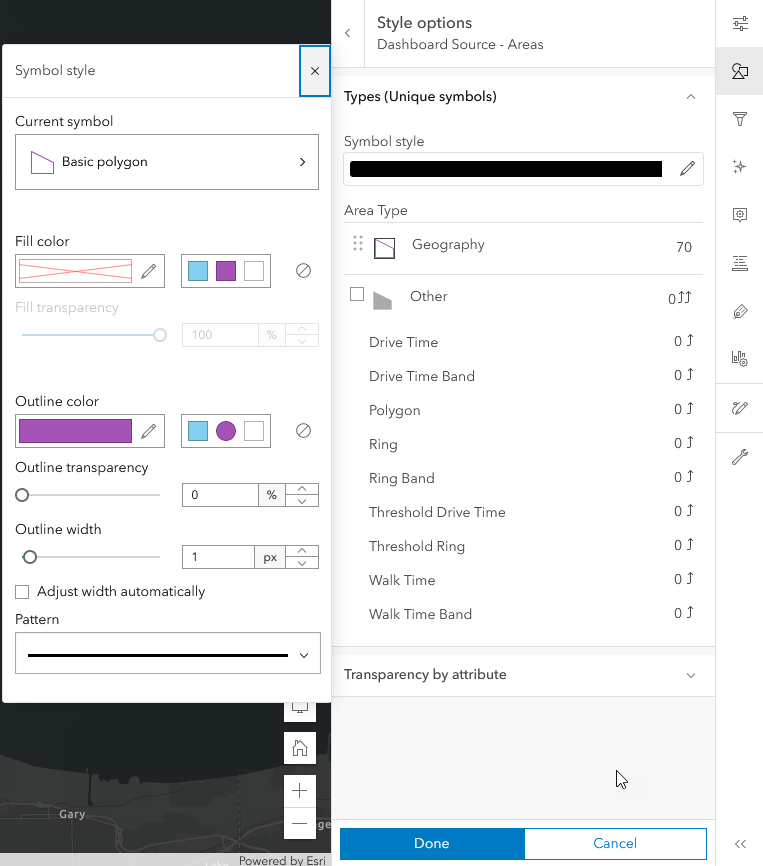Viewport: 763px width, 866px height.
Task: Enable Adjust width automatically checkbox
Action: coord(22,591)
